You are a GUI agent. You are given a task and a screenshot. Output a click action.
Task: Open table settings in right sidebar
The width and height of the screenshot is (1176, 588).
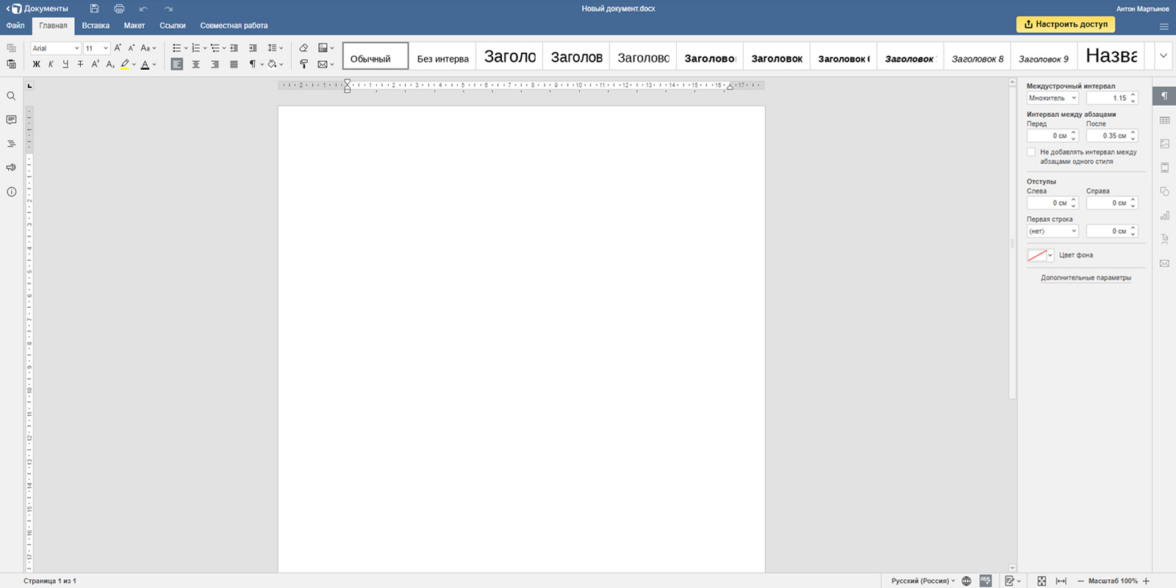click(x=1164, y=120)
